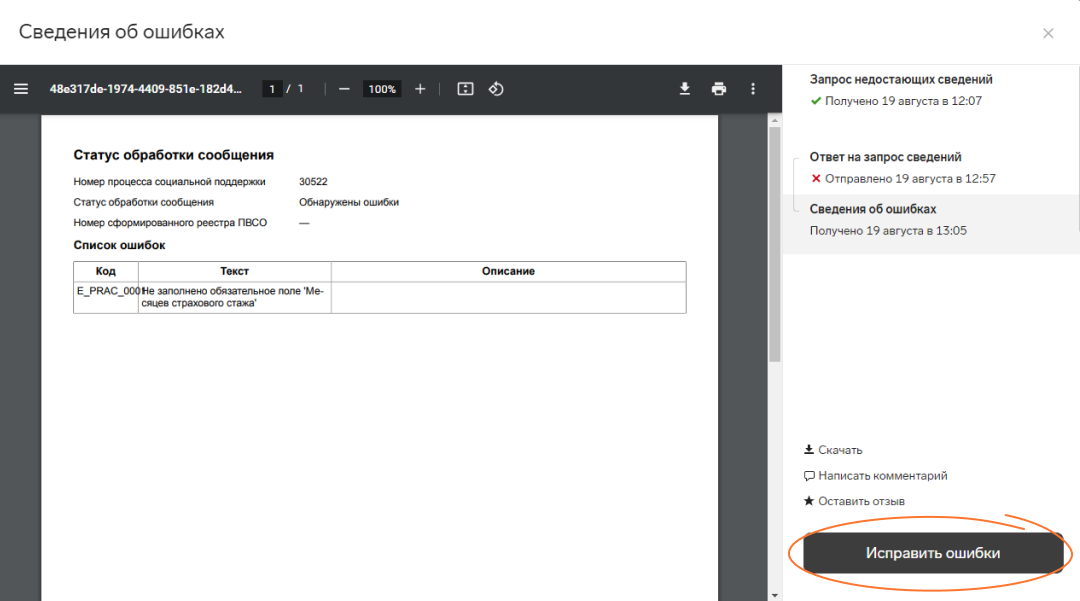Click the Описание column header
The width and height of the screenshot is (1080, 601).
click(x=508, y=271)
